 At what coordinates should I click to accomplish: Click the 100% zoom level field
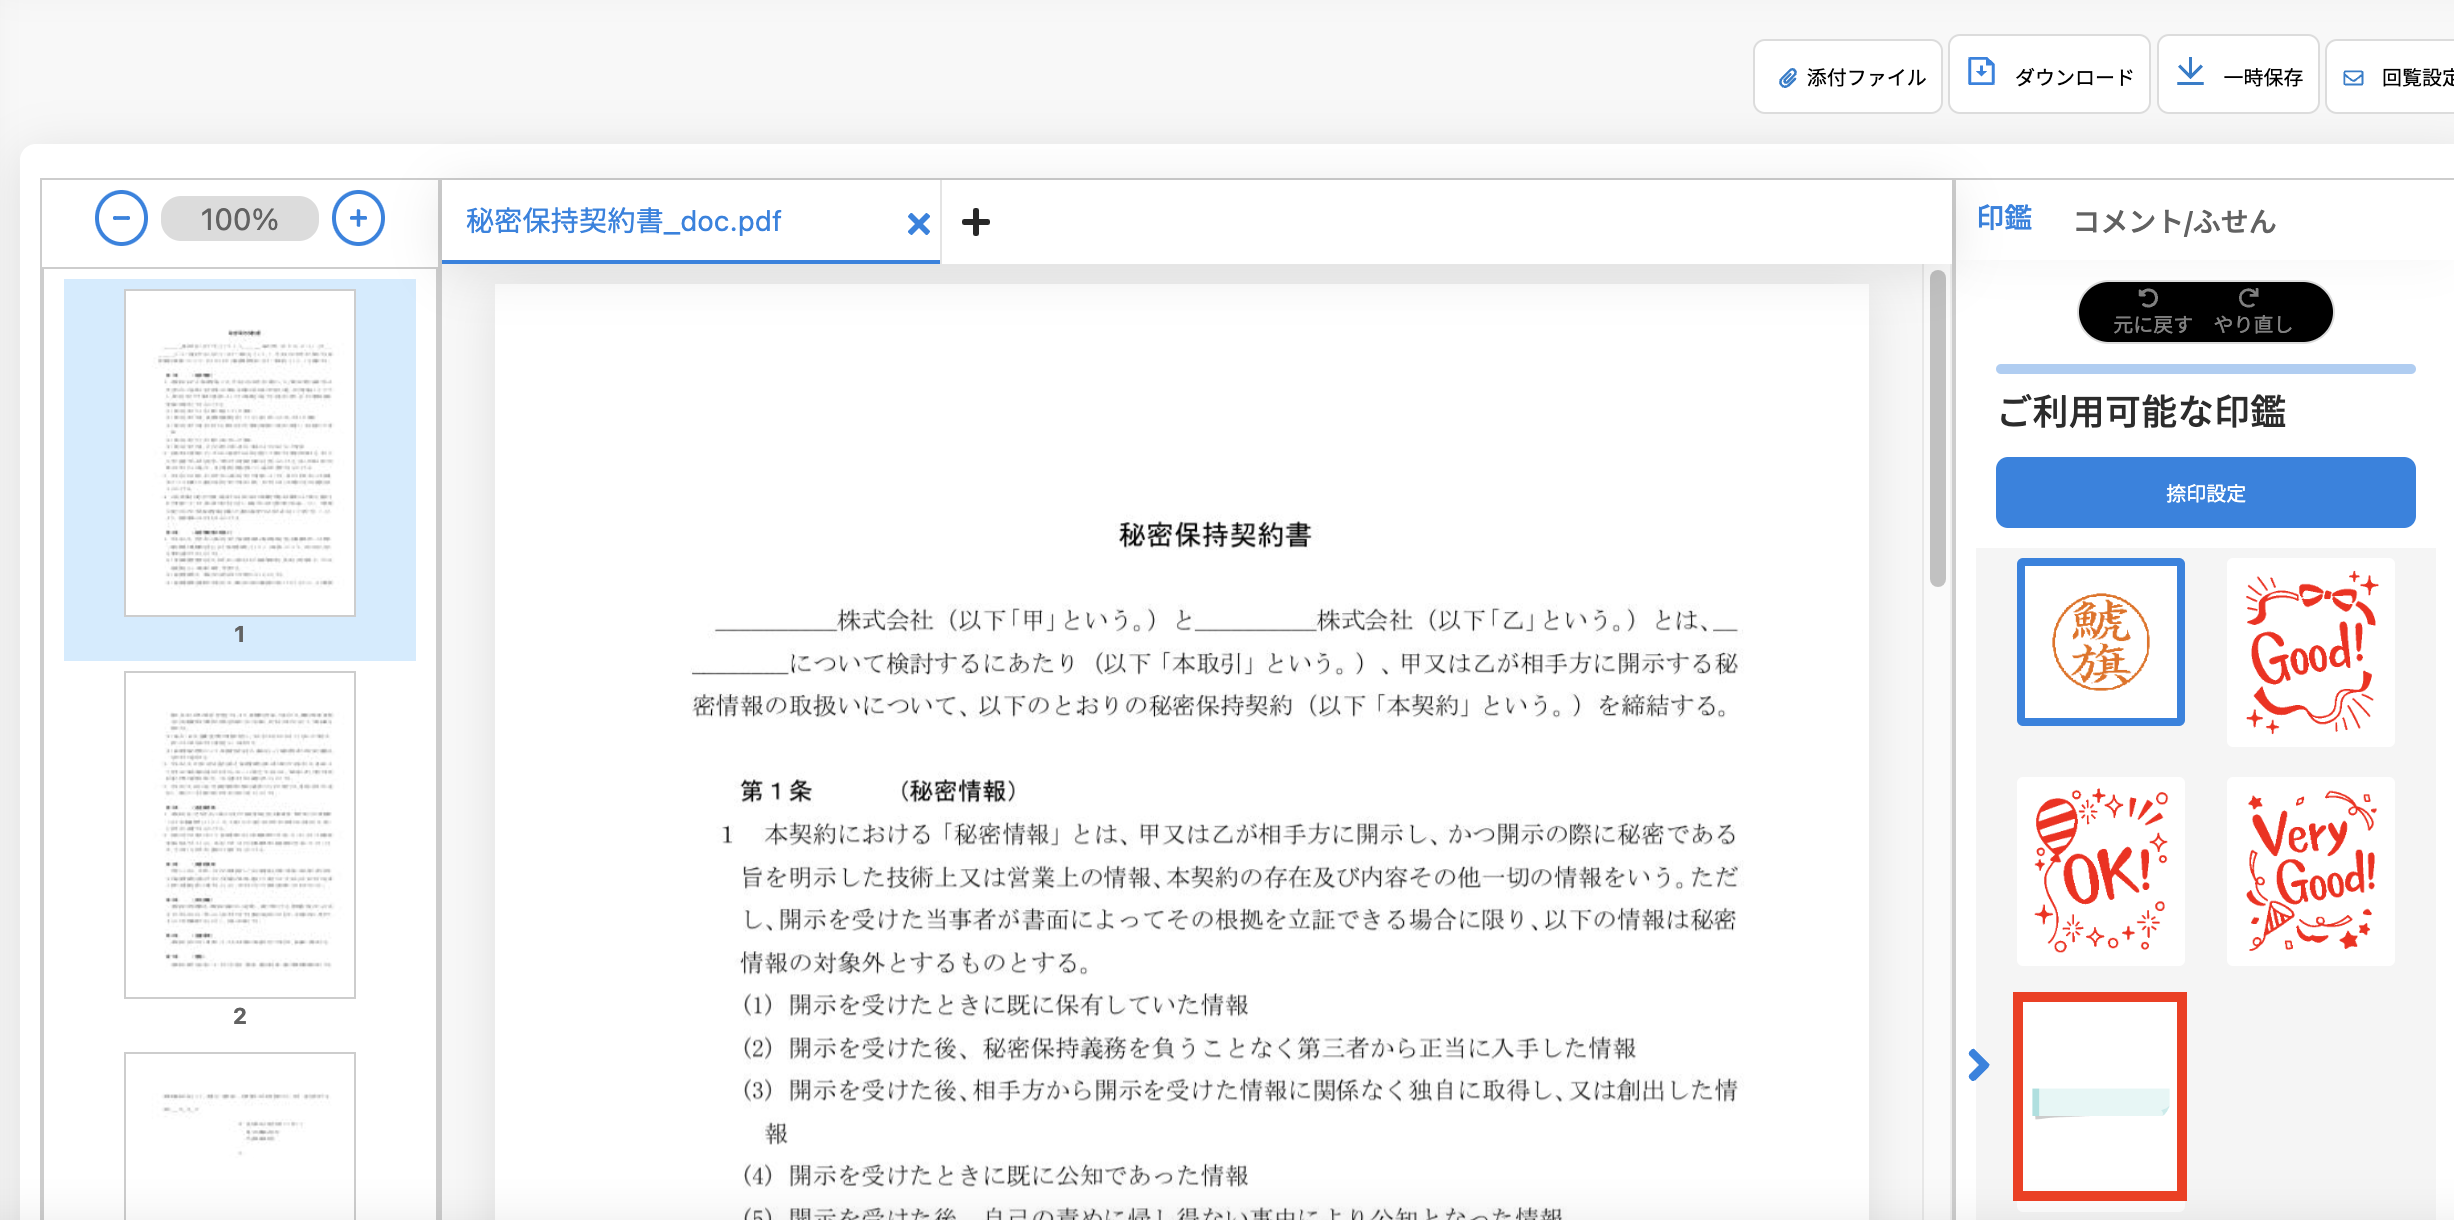(x=240, y=219)
